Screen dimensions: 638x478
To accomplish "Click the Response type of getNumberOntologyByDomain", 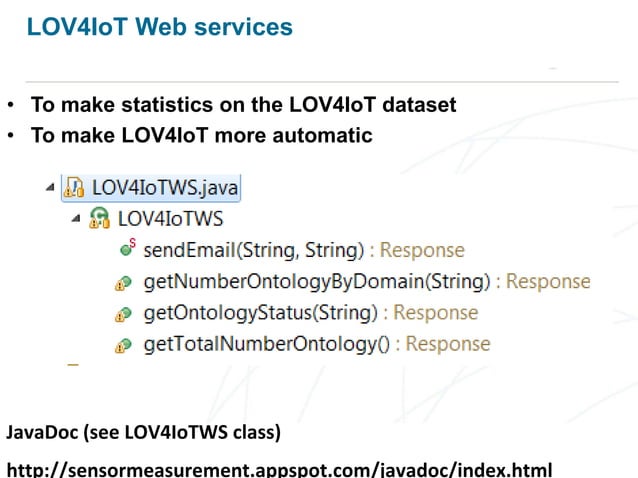I will click(548, 281).
